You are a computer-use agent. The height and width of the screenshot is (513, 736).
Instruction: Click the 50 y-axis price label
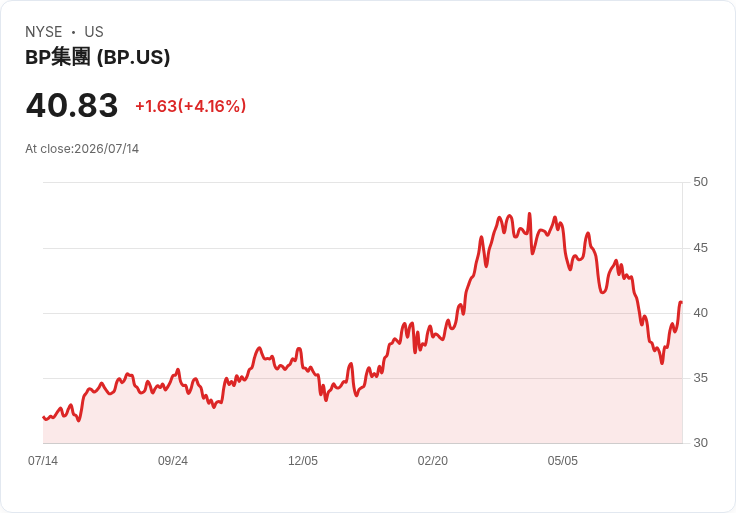pyautogui.click(x=700, y=182)
